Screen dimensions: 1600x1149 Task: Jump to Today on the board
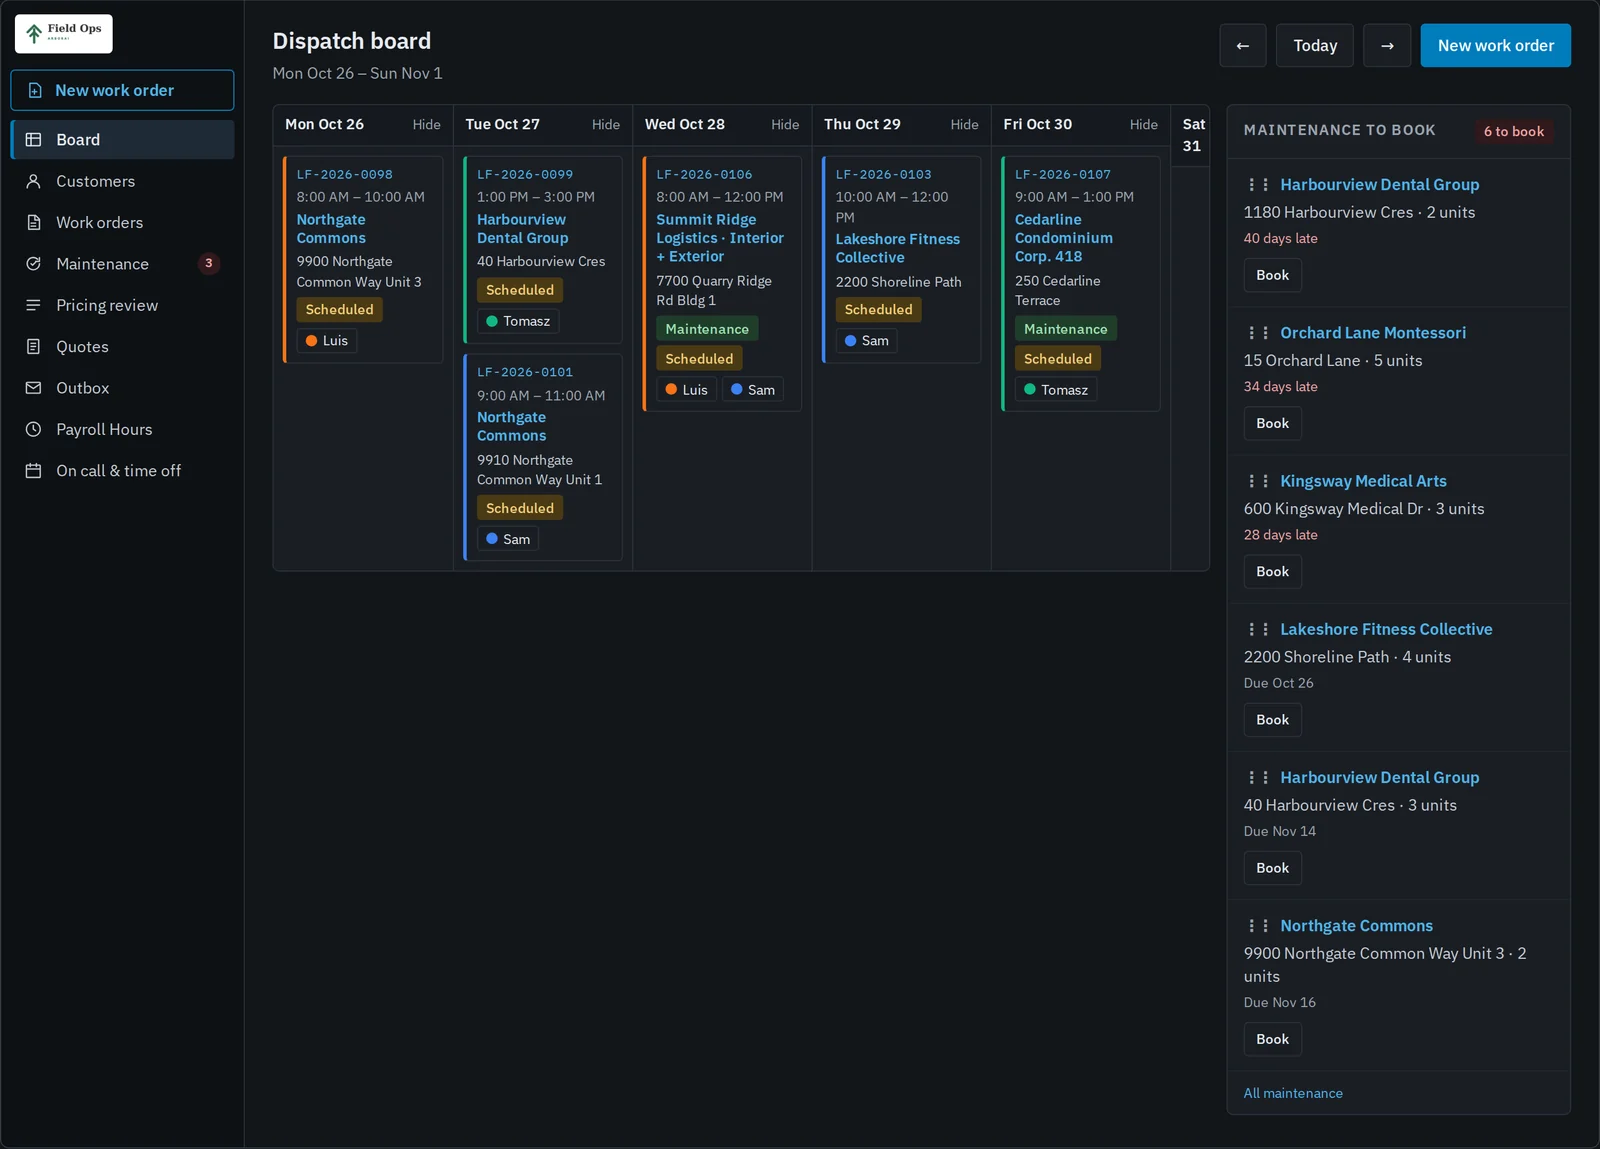tap(1315, 46)
